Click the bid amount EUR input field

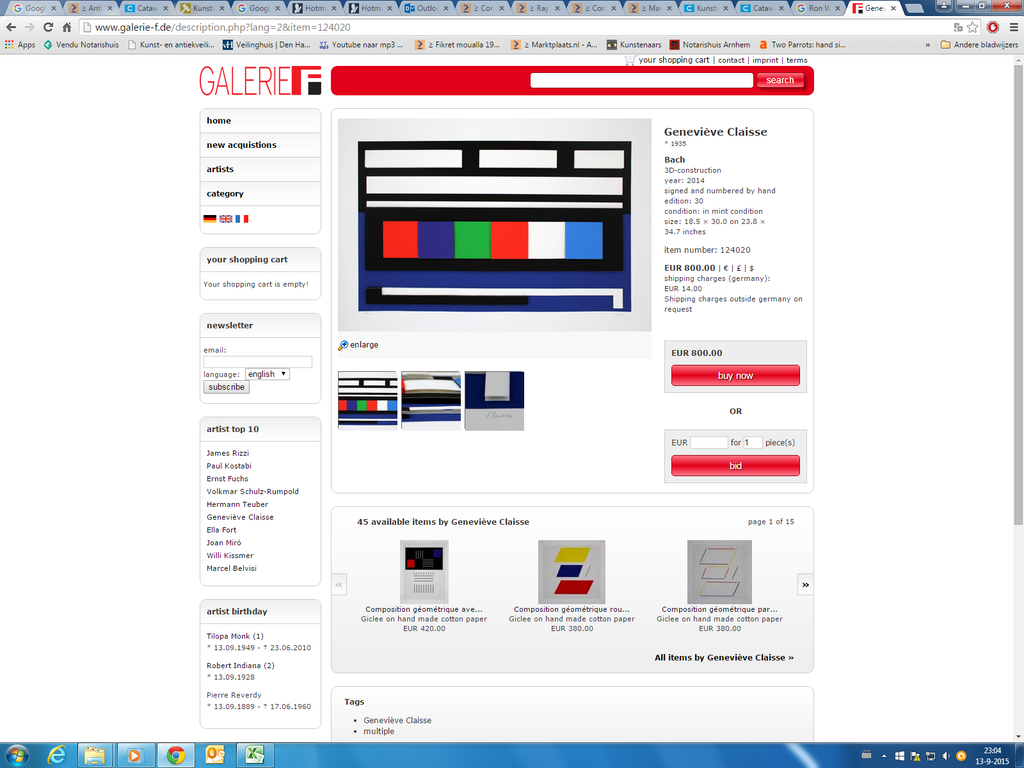[x=709, y=442]
